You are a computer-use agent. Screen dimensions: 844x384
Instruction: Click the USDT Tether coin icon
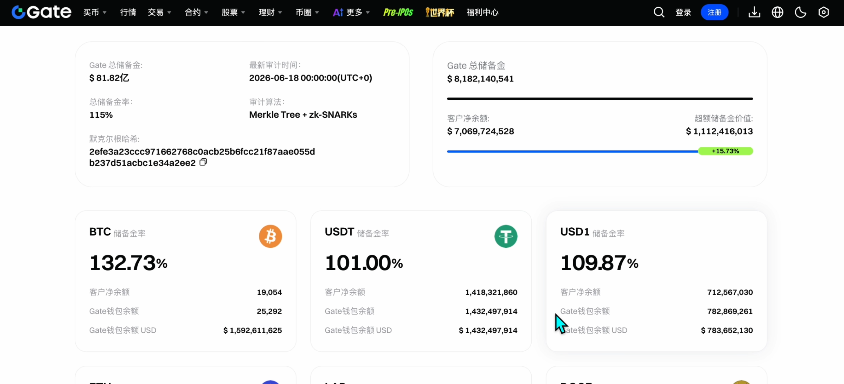[x=506, y=236]
